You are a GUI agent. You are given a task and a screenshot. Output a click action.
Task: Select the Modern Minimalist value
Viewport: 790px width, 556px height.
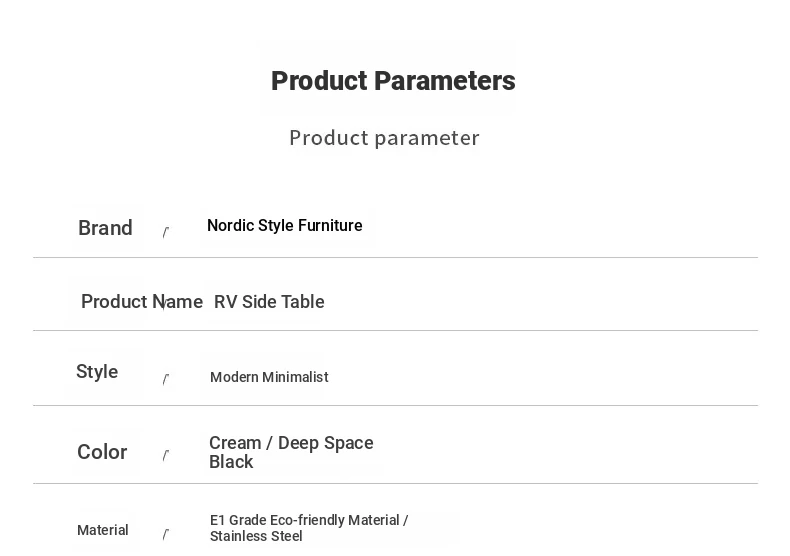click(x=269, y=377)
